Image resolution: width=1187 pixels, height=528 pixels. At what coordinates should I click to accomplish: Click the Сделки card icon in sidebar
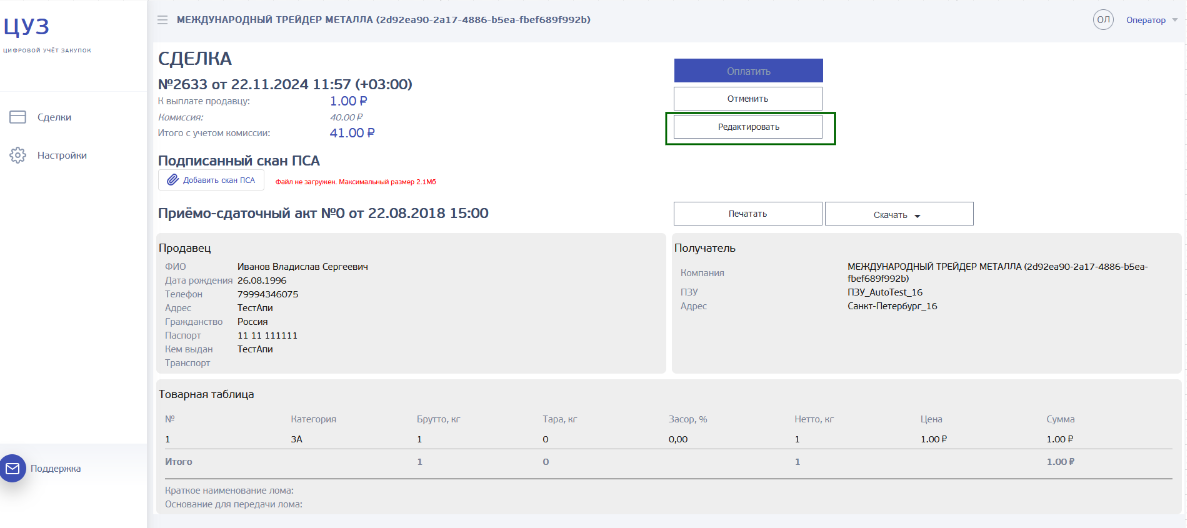coord(17,117)
